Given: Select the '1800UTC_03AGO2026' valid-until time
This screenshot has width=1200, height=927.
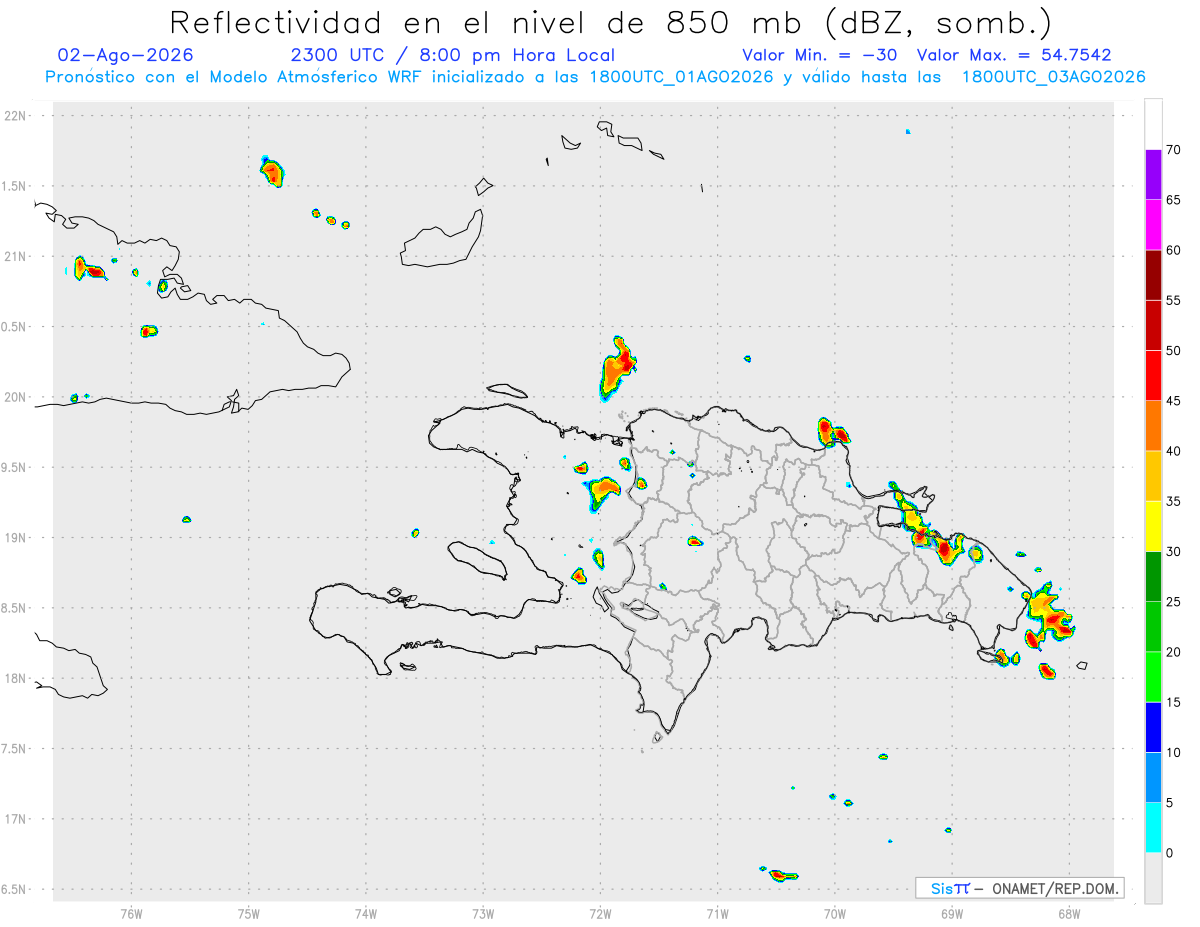Looking at the screenshot, I should [x=1053, y=77].
